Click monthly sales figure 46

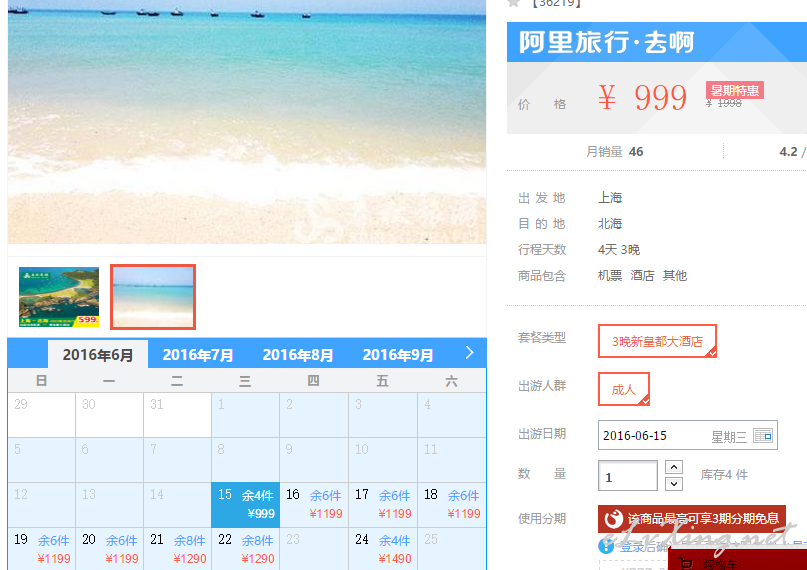point(636,152)
